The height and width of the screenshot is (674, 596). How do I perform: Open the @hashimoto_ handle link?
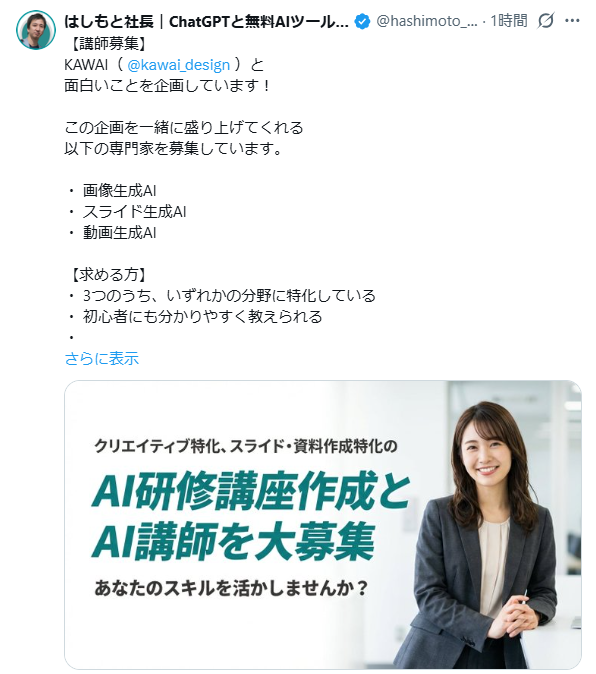(427, 21)
